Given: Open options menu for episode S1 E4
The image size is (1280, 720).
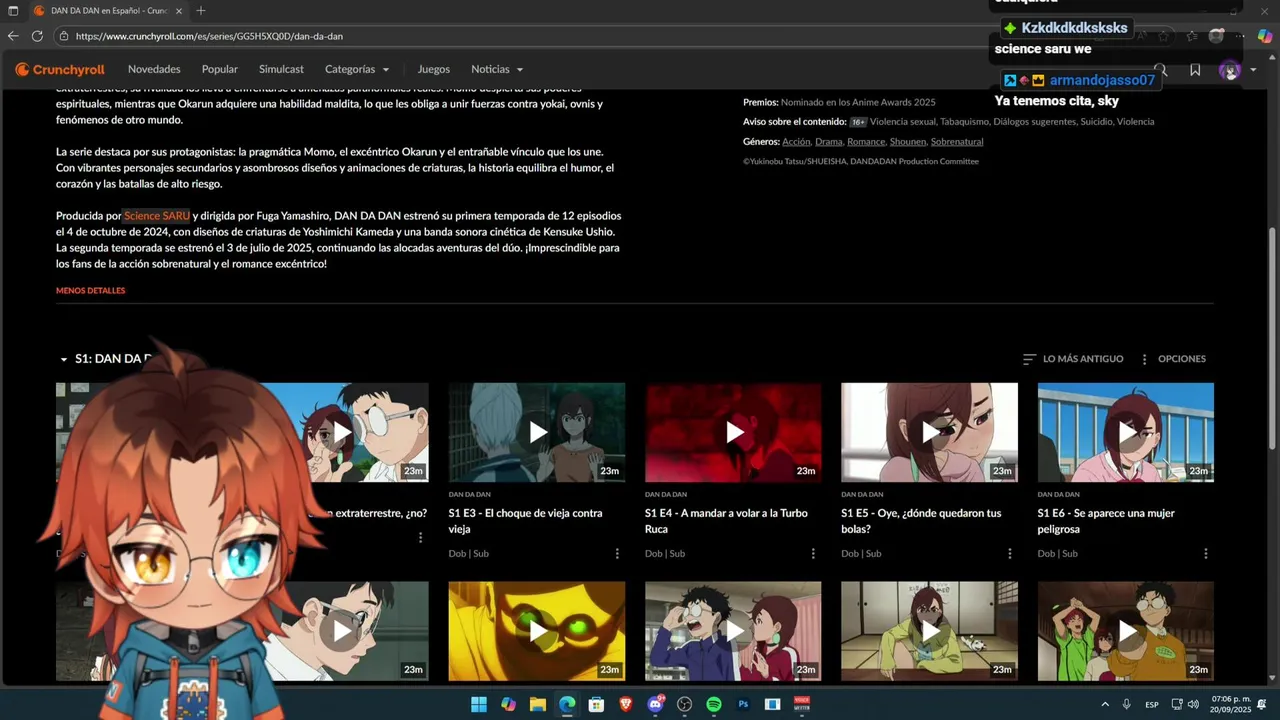Looking at the screenshot, I should click(813, 553).
